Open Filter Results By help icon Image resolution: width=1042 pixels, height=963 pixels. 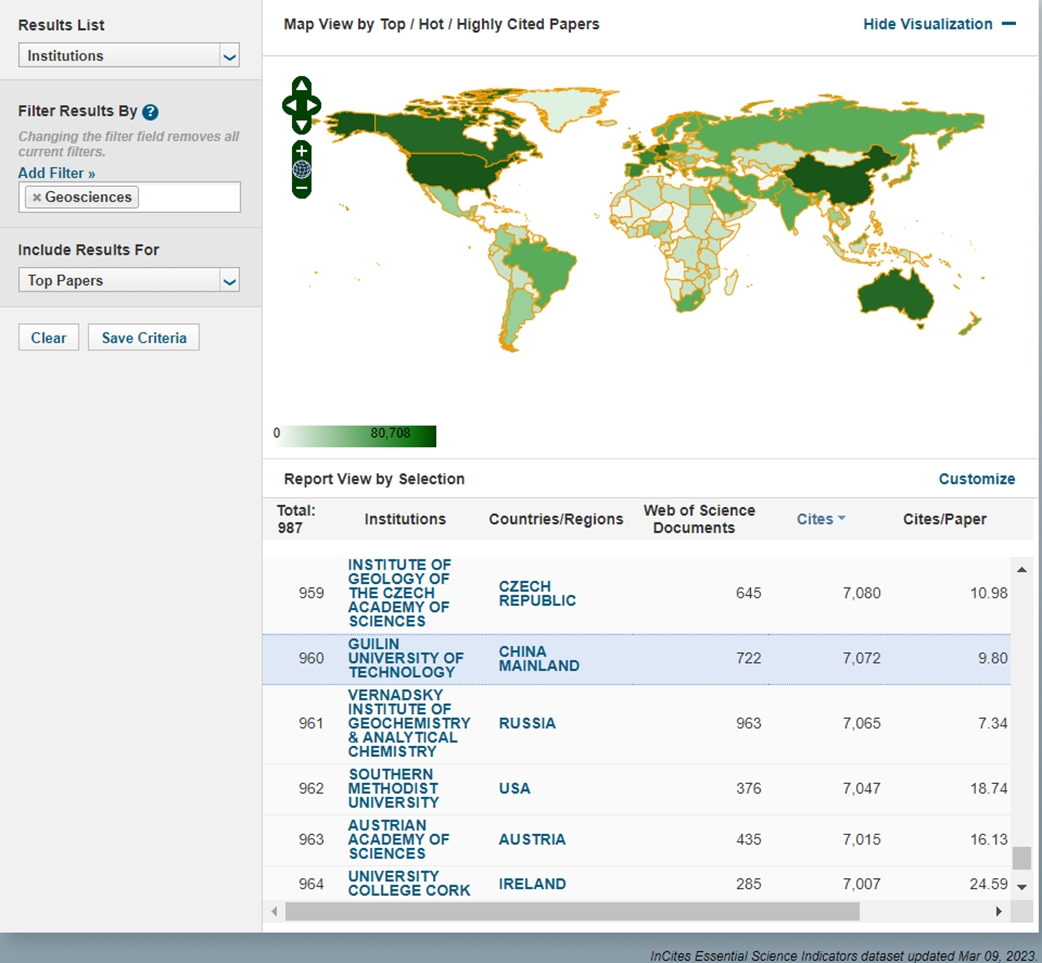pos(150,112)
